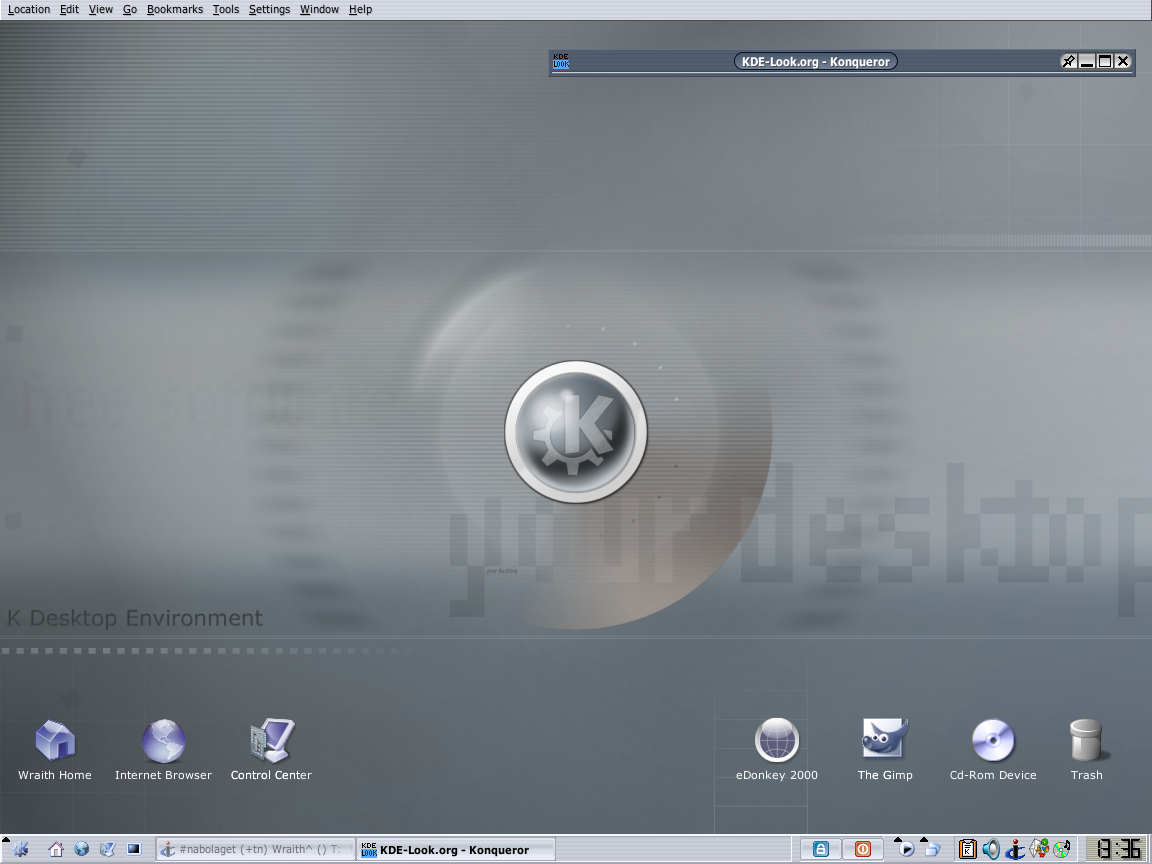Open the Tools menu
The height and width of the screenshot is (864, 1152).
[x=226, y=10]
